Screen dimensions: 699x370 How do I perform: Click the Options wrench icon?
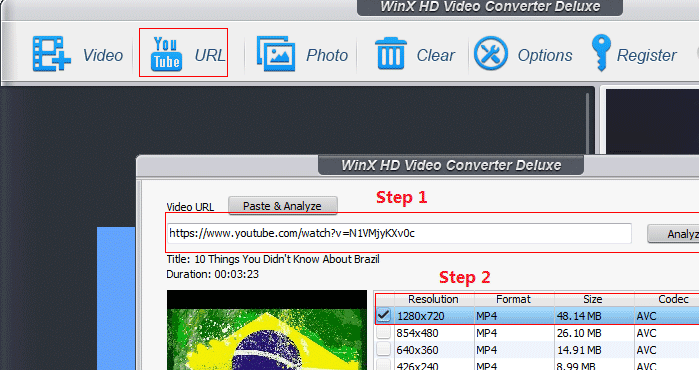(x=491, y=54)
